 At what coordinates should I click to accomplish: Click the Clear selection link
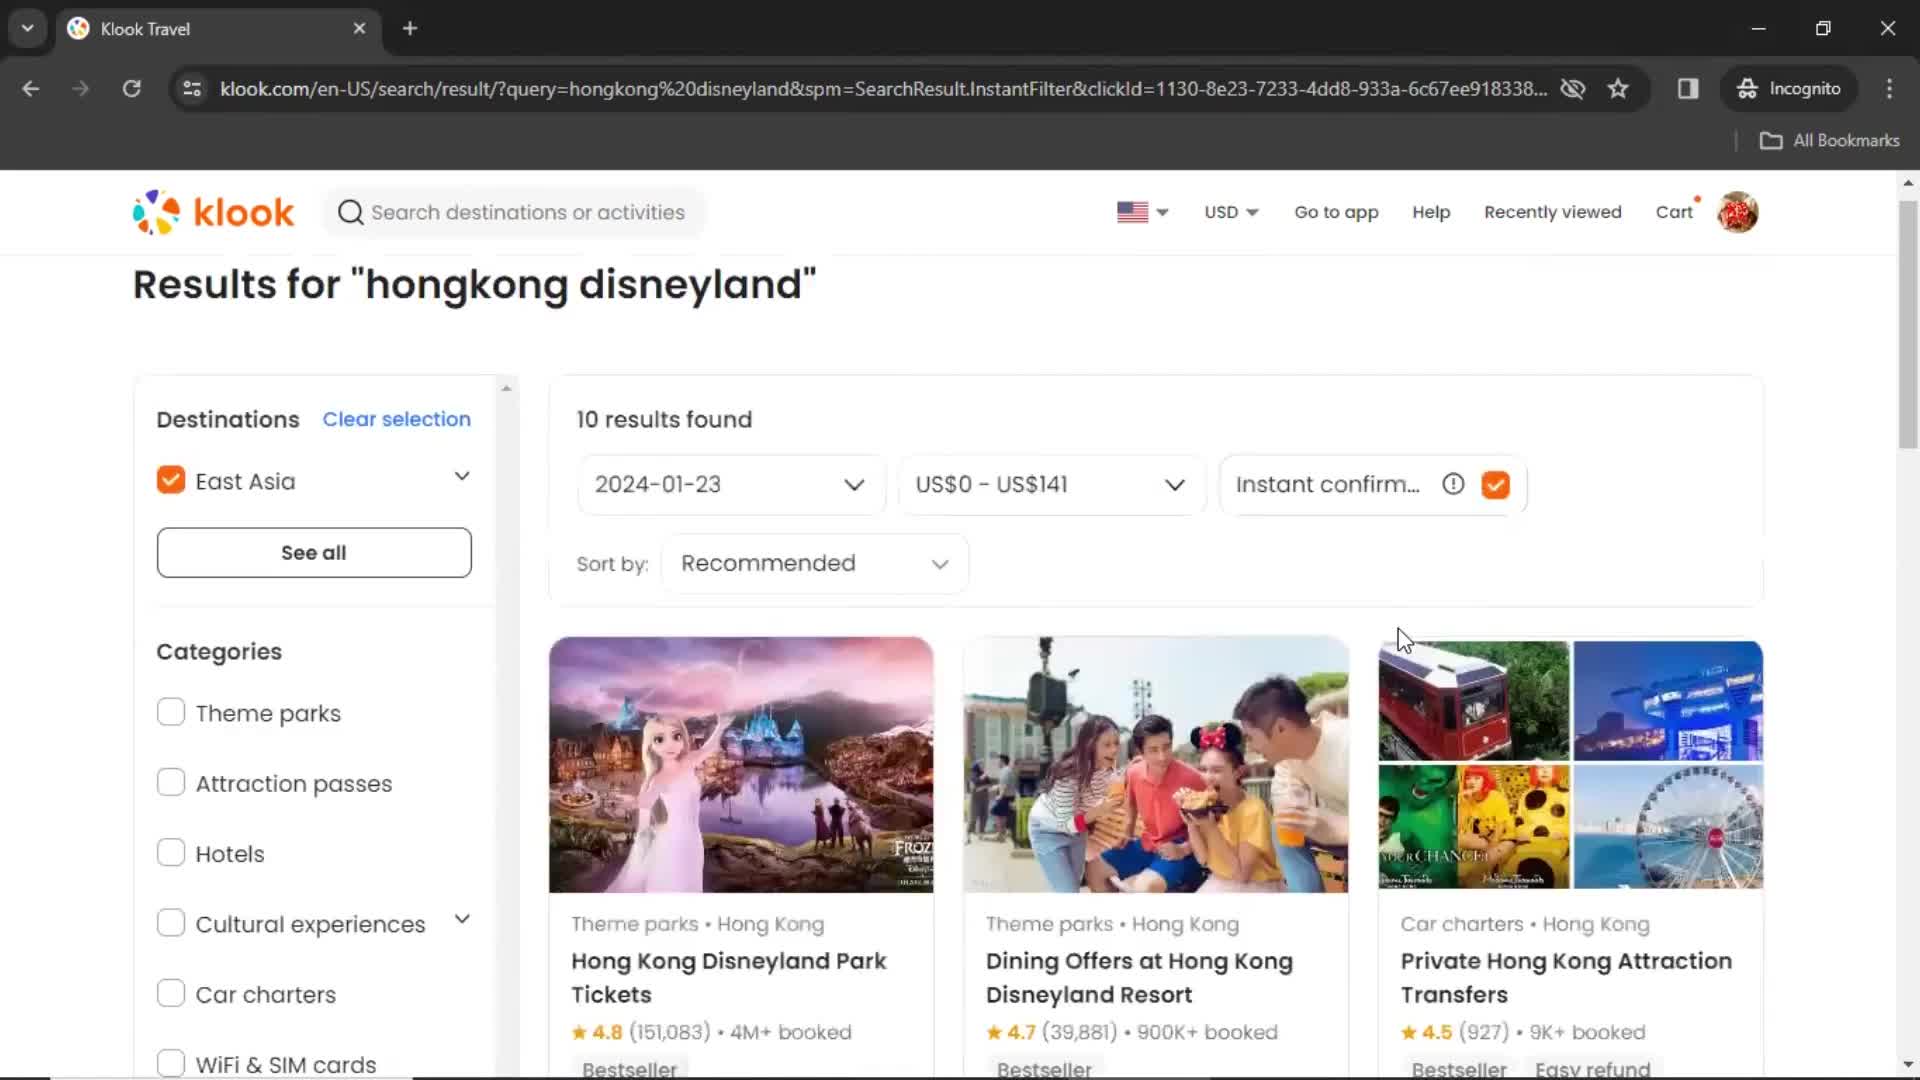tap(396, 419)
